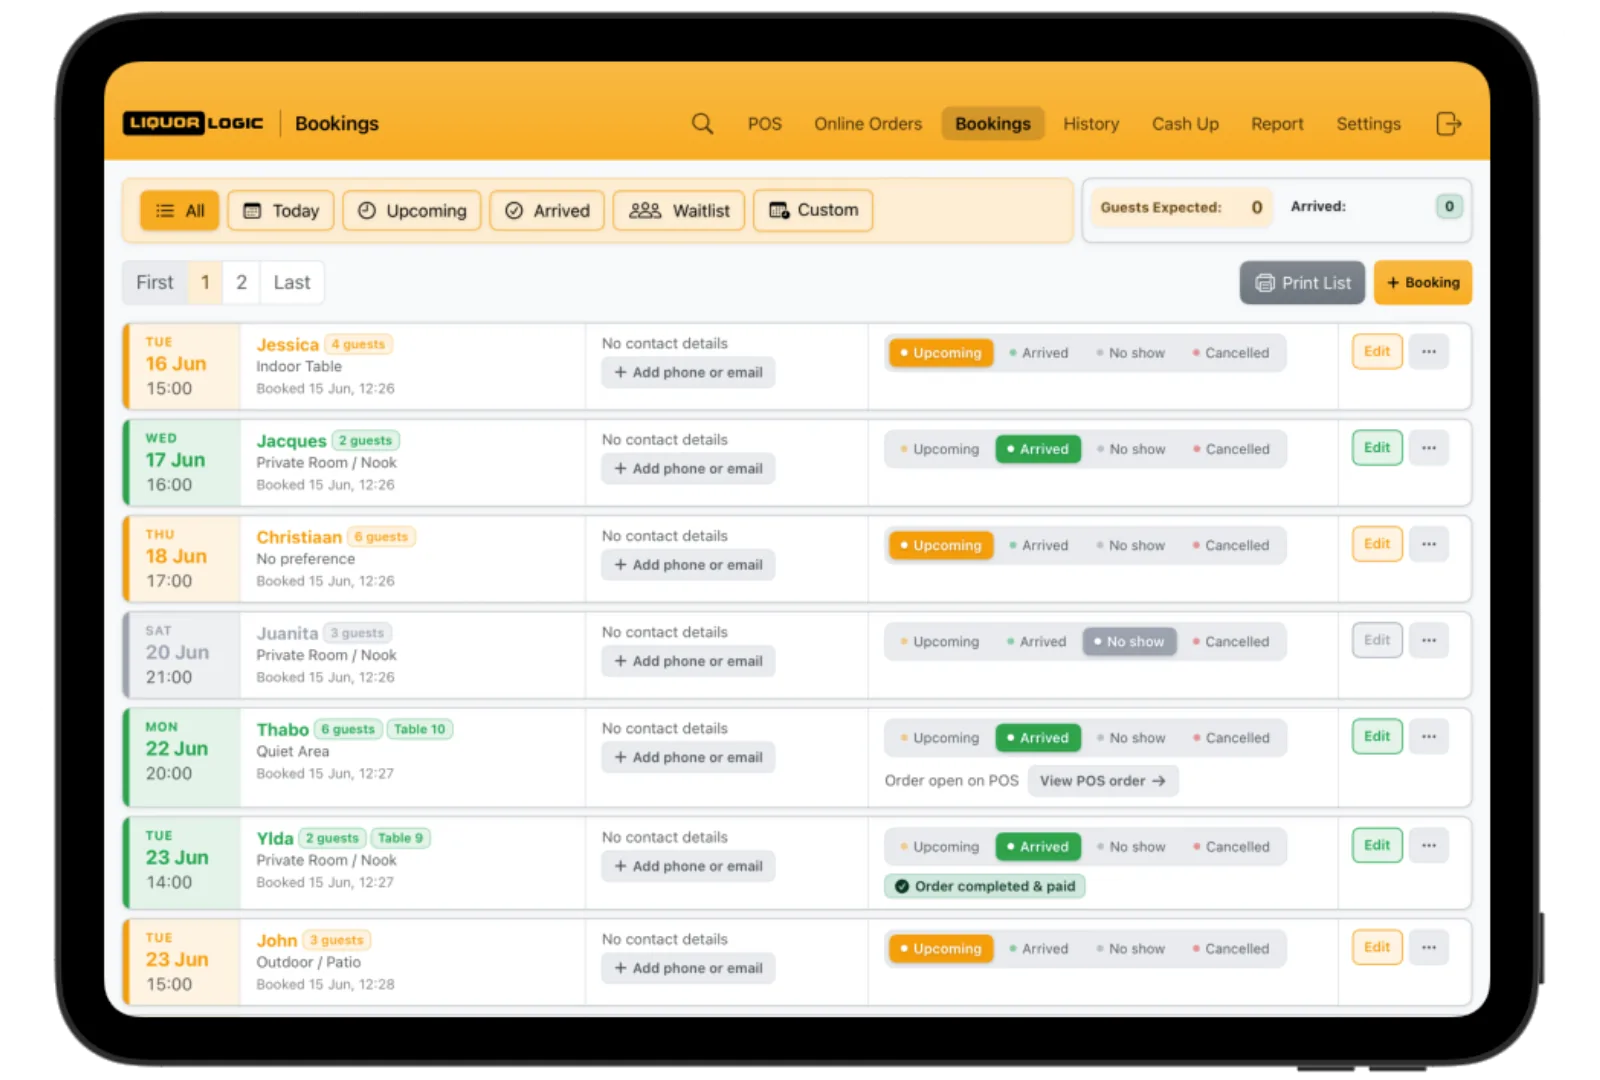Open Online Orders page

868,124
